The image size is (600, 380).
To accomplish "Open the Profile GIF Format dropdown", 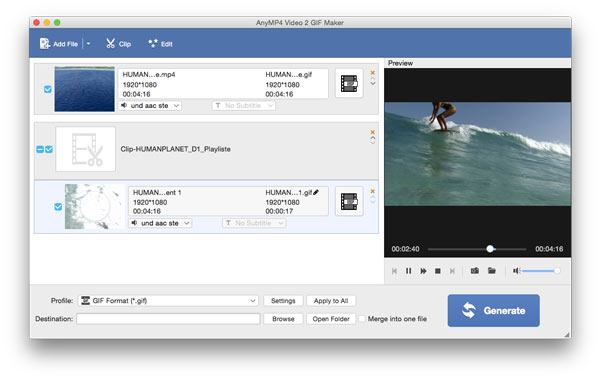I will tap(168, 301).
